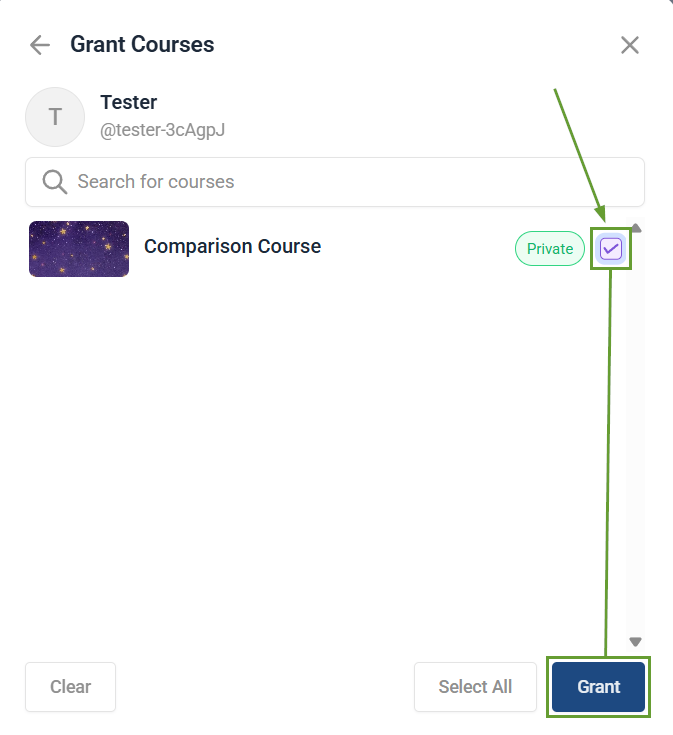Click the Tester avatar circle
The height and width of the screenshot is (735, 673).
[55, 117]
